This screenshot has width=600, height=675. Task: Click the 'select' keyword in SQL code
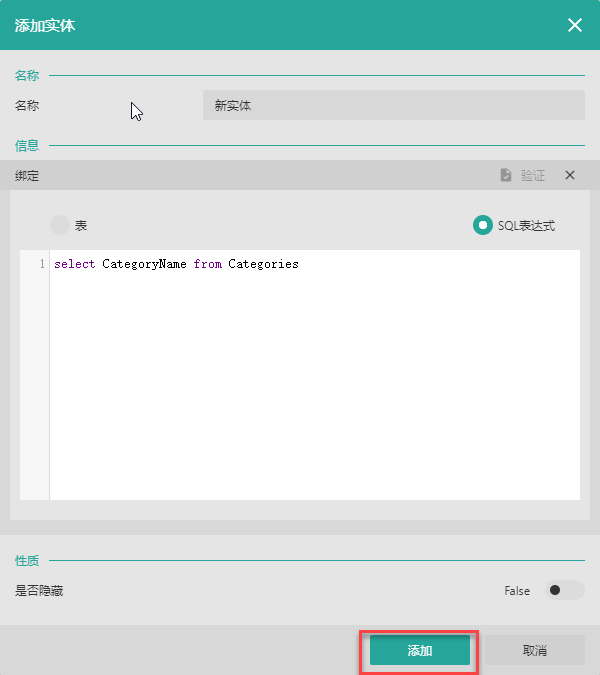[75, 264]
